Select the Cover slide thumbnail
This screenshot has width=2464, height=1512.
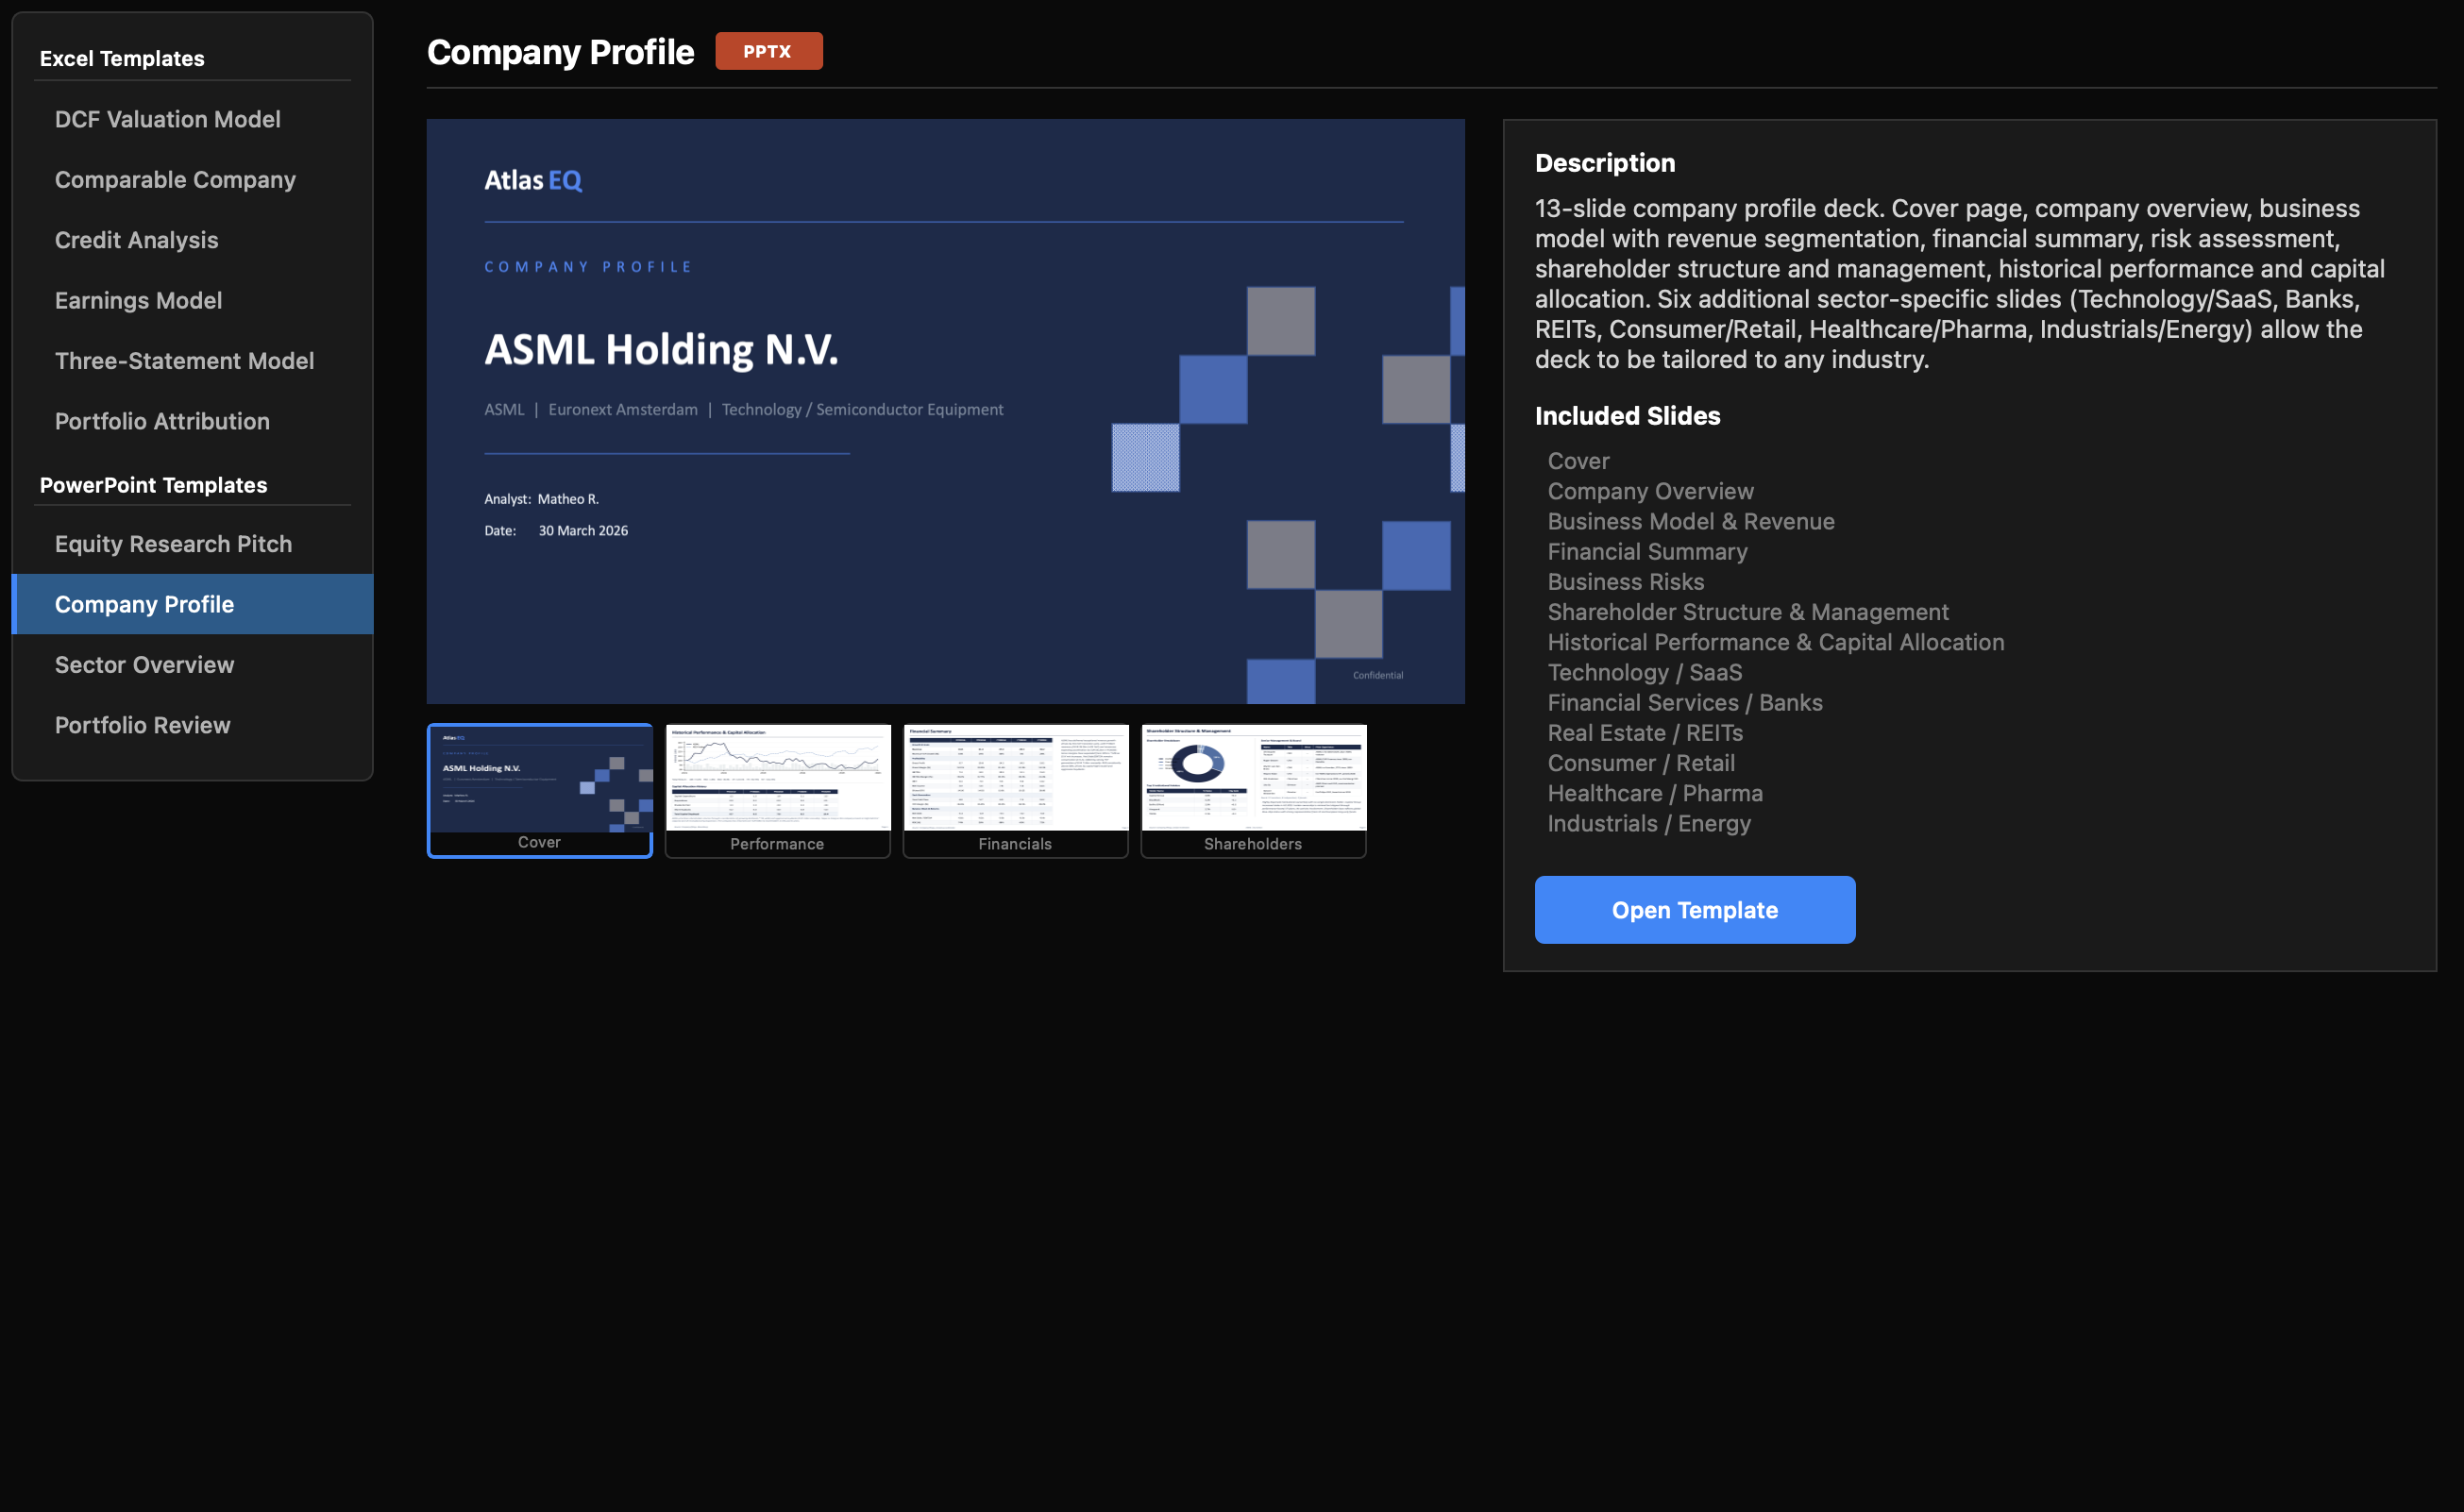coord(540,791)
